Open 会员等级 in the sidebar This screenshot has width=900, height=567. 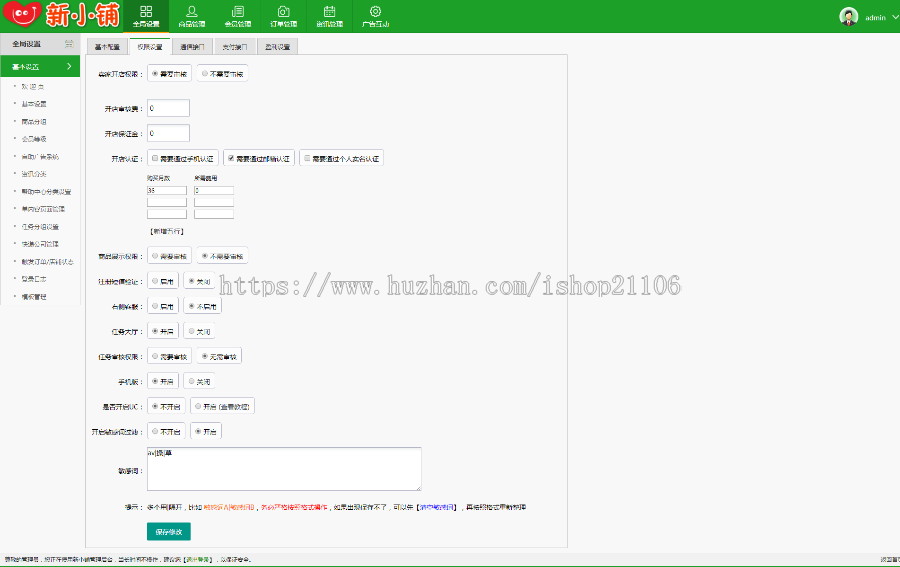34,139
